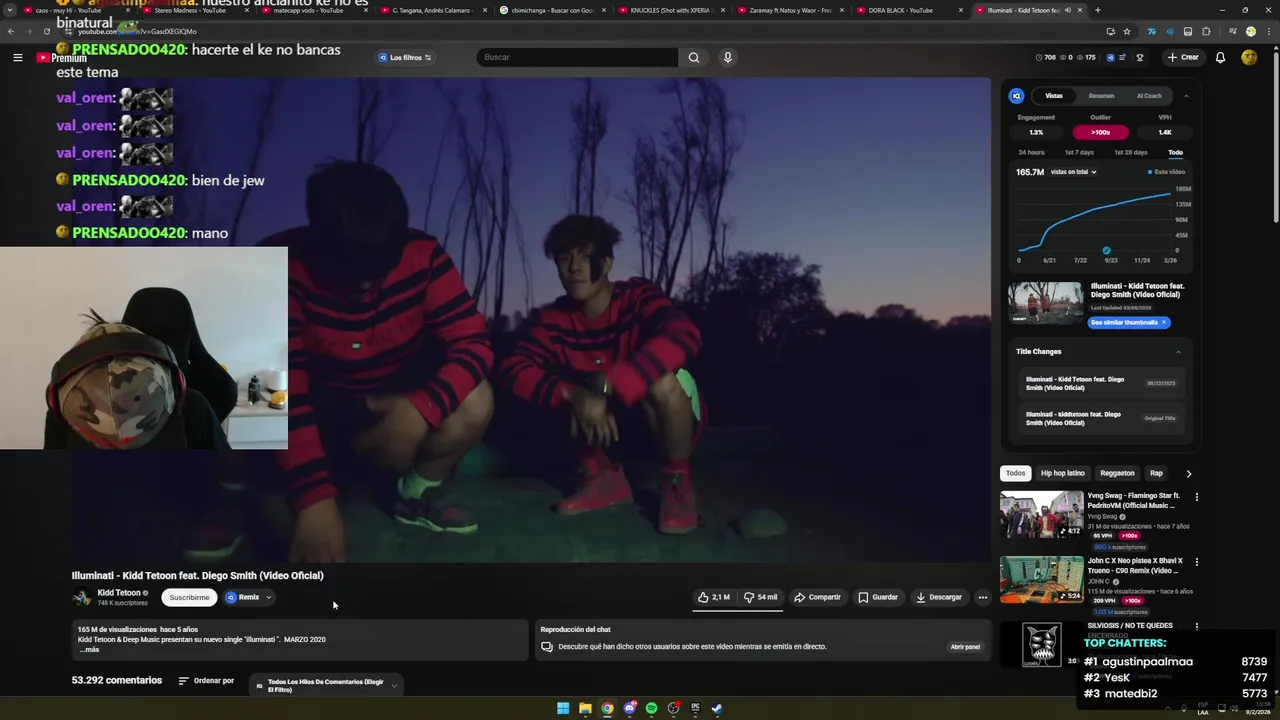
Task: Open Yvng Swag Flamingo Star thumbnail
Action: pyautogui.click(x=1041, y=515)
